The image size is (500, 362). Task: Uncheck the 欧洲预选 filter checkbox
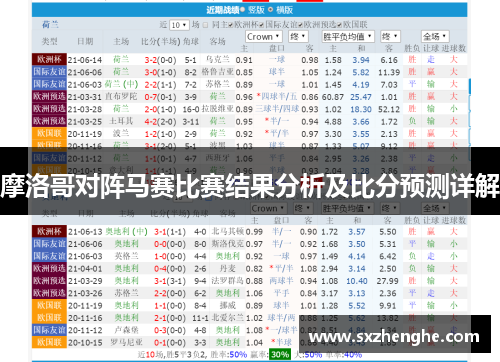pyautogui.click(x=300, y=25)
